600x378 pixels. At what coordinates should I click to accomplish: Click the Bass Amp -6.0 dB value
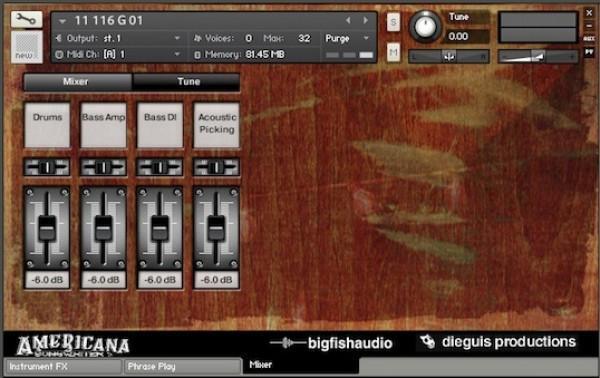click(x=103, y=280)
